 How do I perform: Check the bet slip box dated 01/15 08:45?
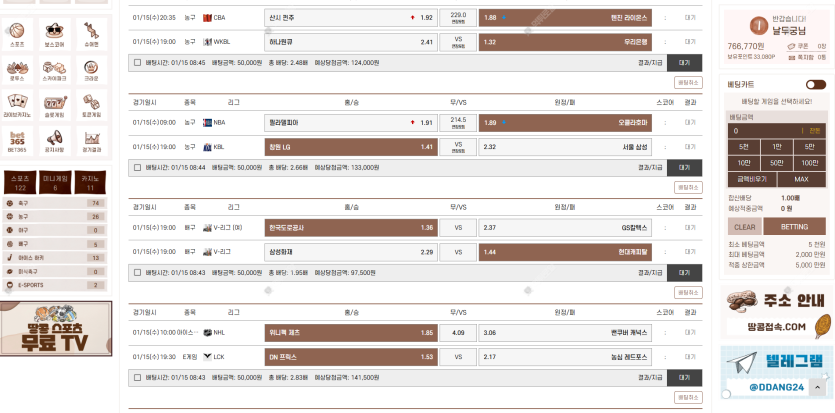[137, 61]
